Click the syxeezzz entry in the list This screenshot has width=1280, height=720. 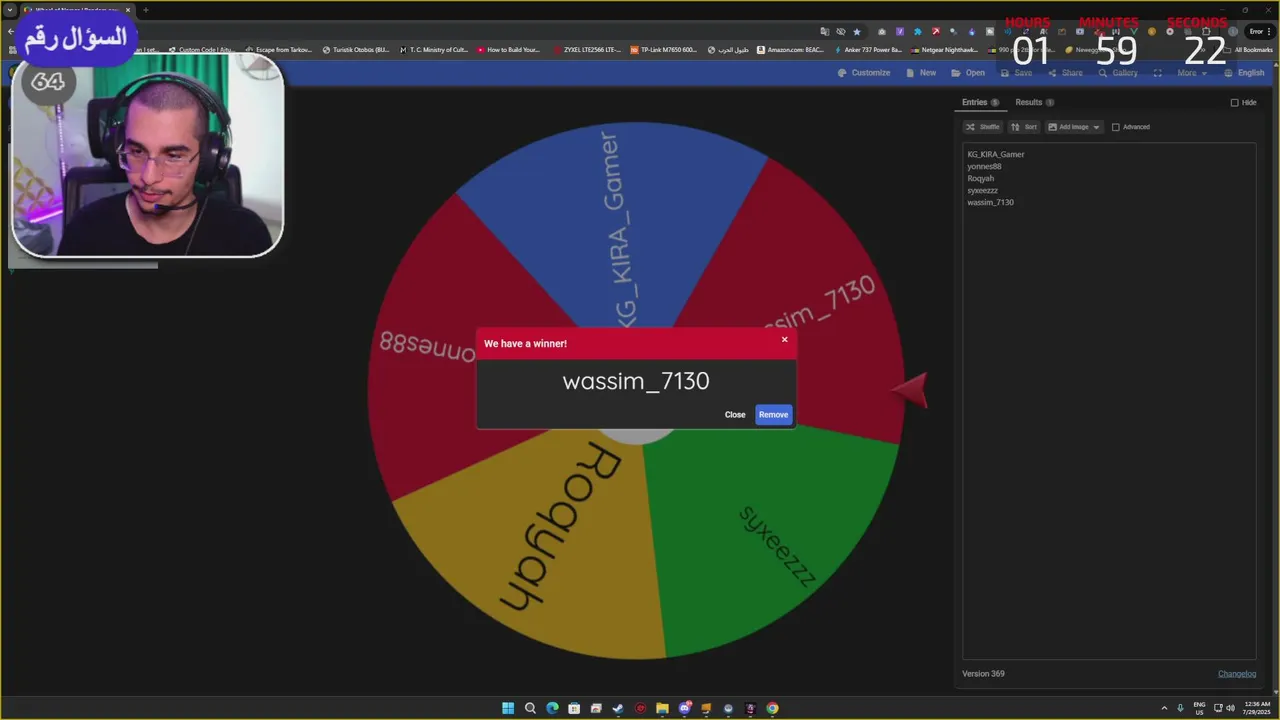(982, 190)
